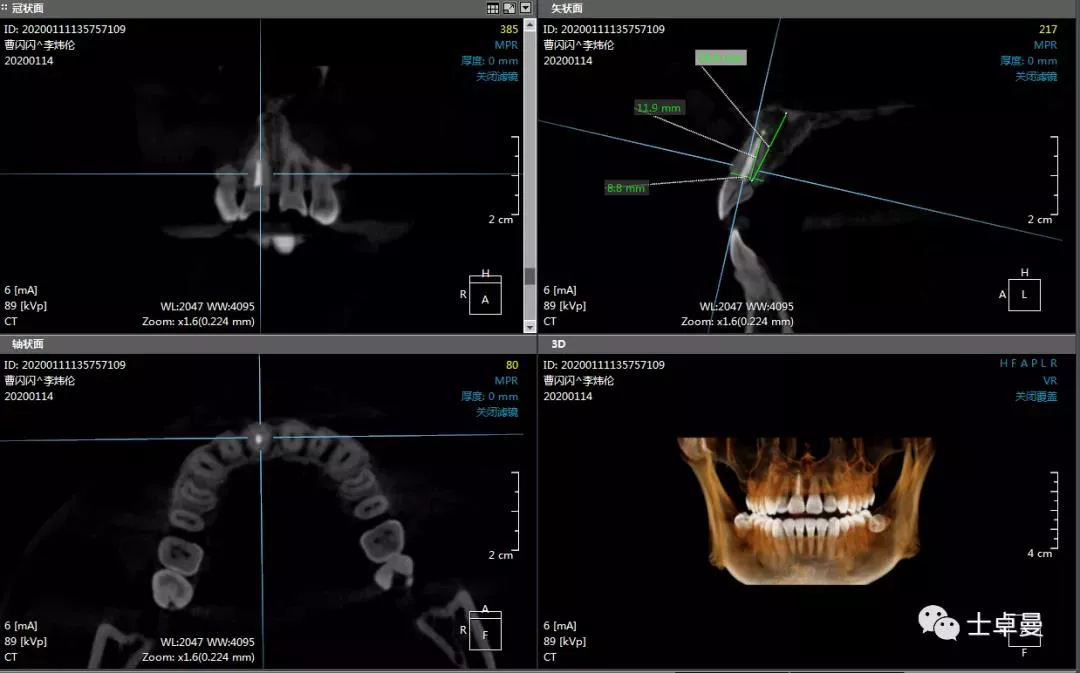The width and height of the screenshot is (1080, 673).
Task: Click the sagittal view orientation cube
Action: tap(1024, 294)
